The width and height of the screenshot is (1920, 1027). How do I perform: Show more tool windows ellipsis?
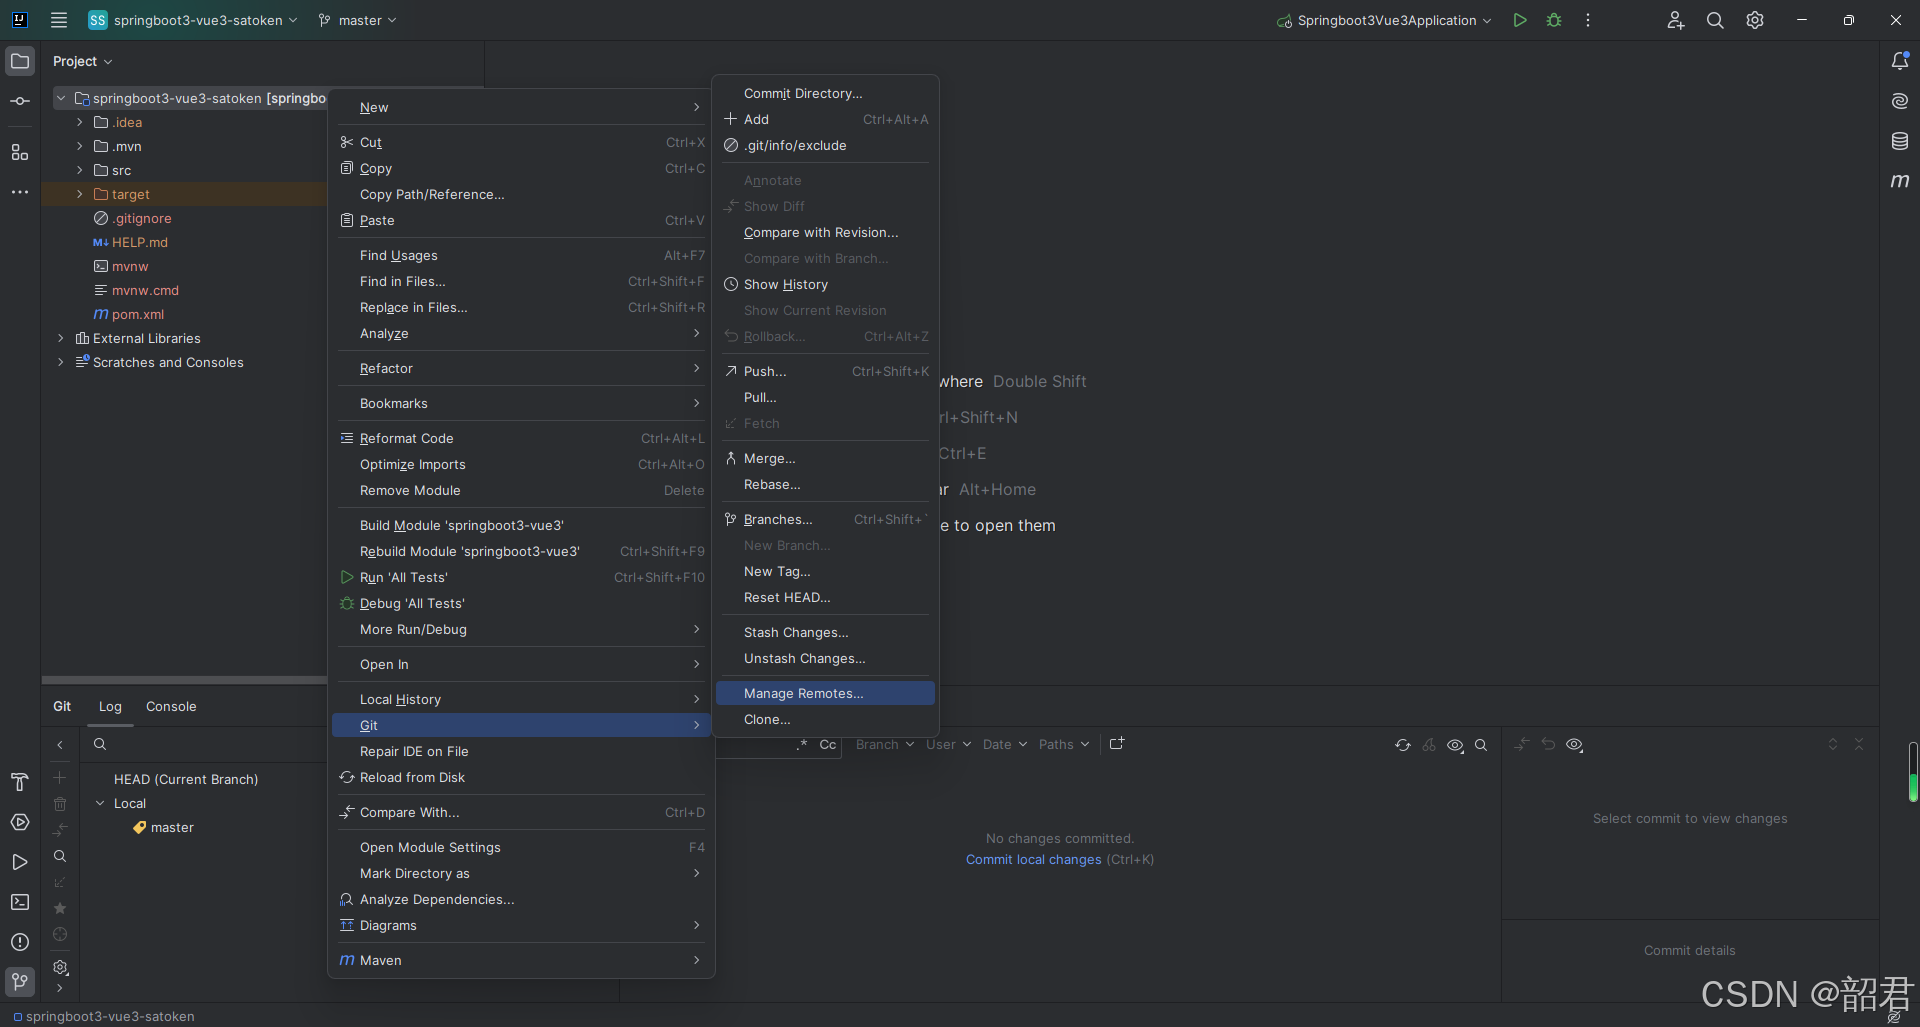point(20,192)
